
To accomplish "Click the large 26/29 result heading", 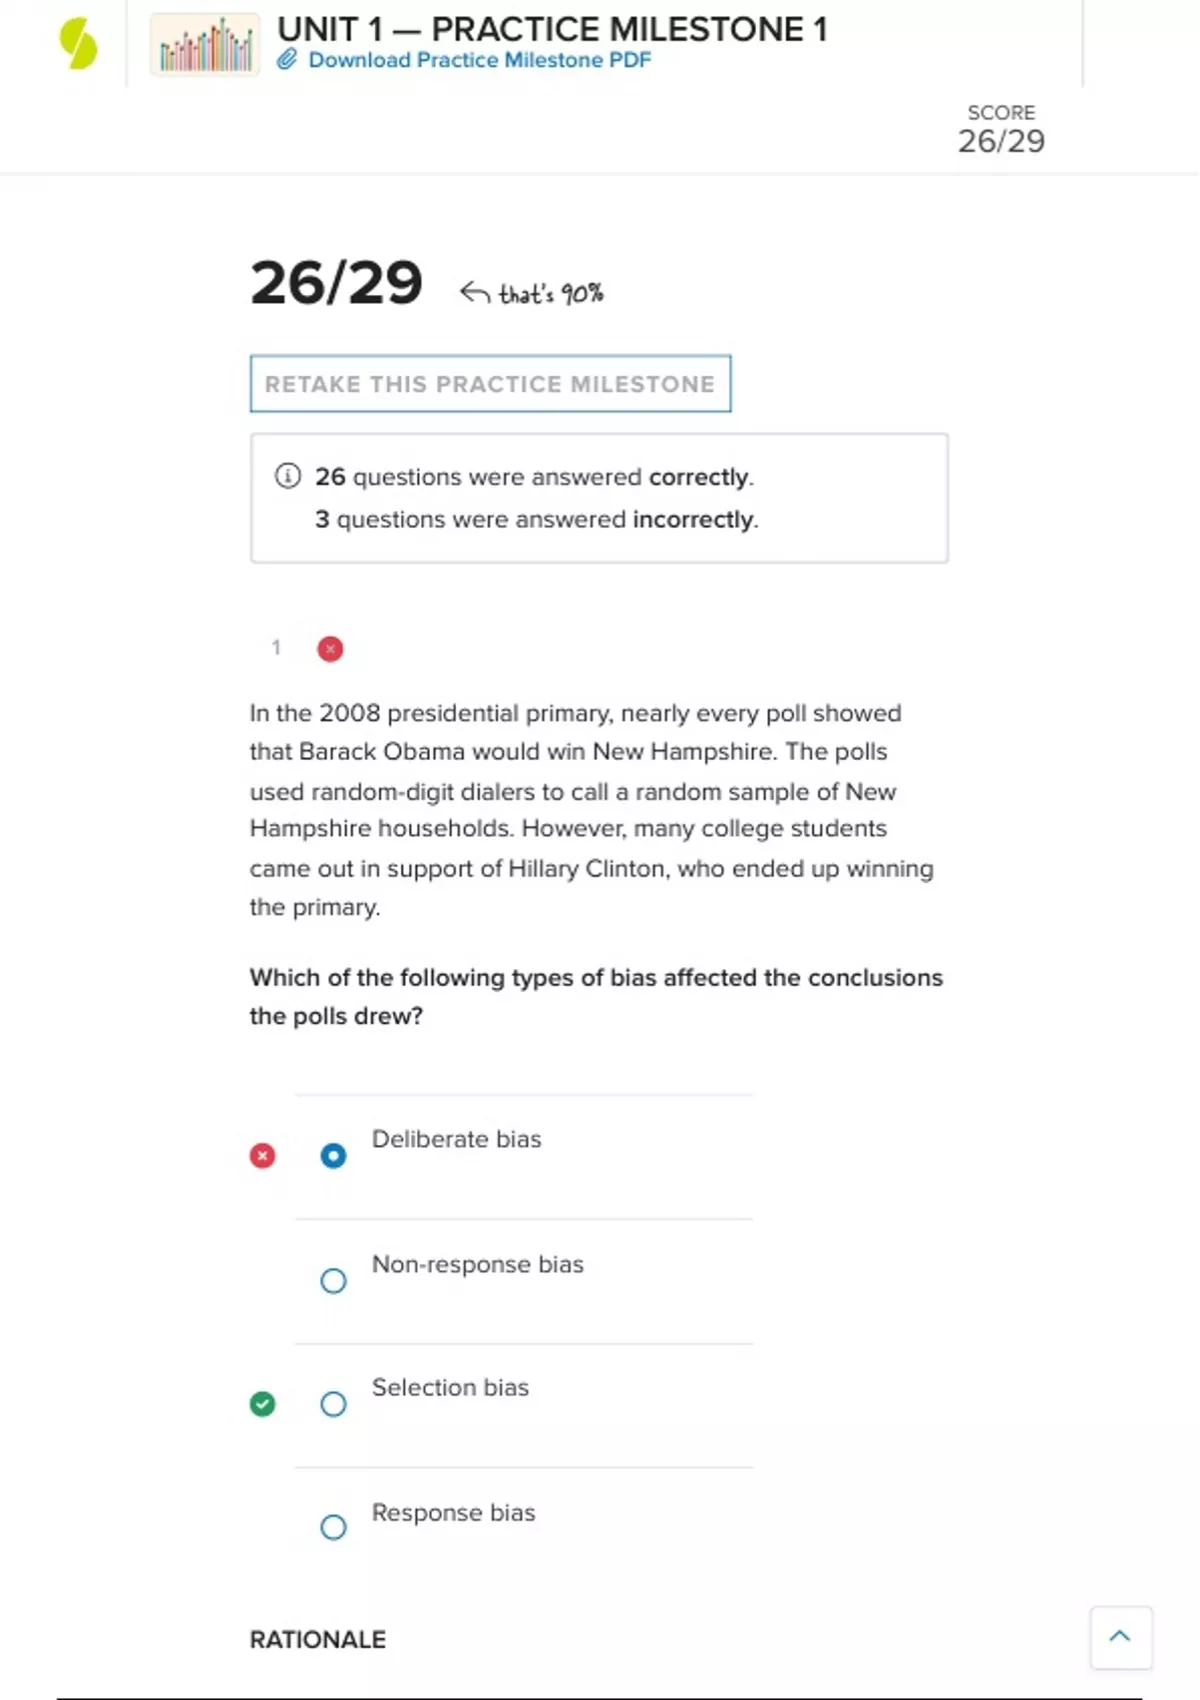I will (337, 283).
